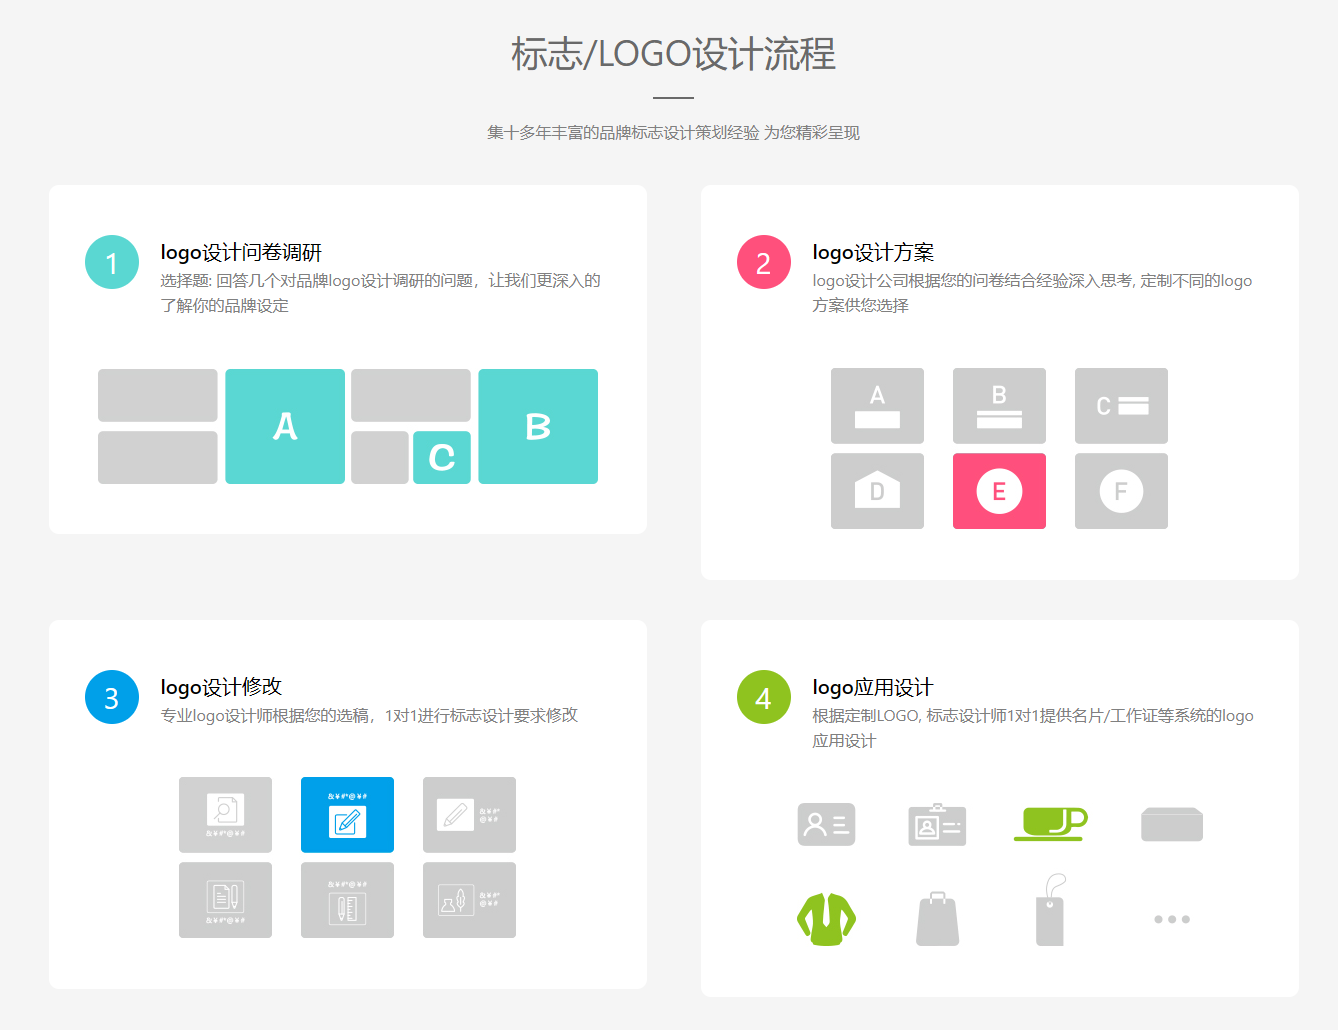This screenshot has width=1338, height=1030.
Task: Click the three dots more icon
Action: [1172, 919]
